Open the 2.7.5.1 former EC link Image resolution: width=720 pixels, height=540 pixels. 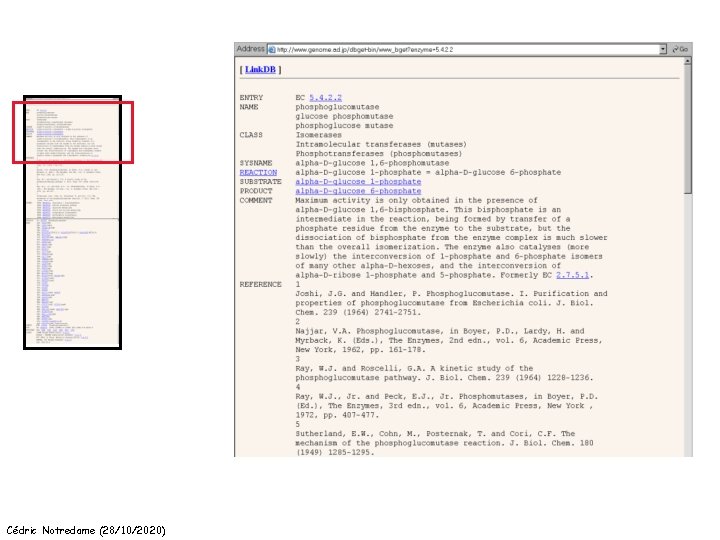click(x=572, y=275)
